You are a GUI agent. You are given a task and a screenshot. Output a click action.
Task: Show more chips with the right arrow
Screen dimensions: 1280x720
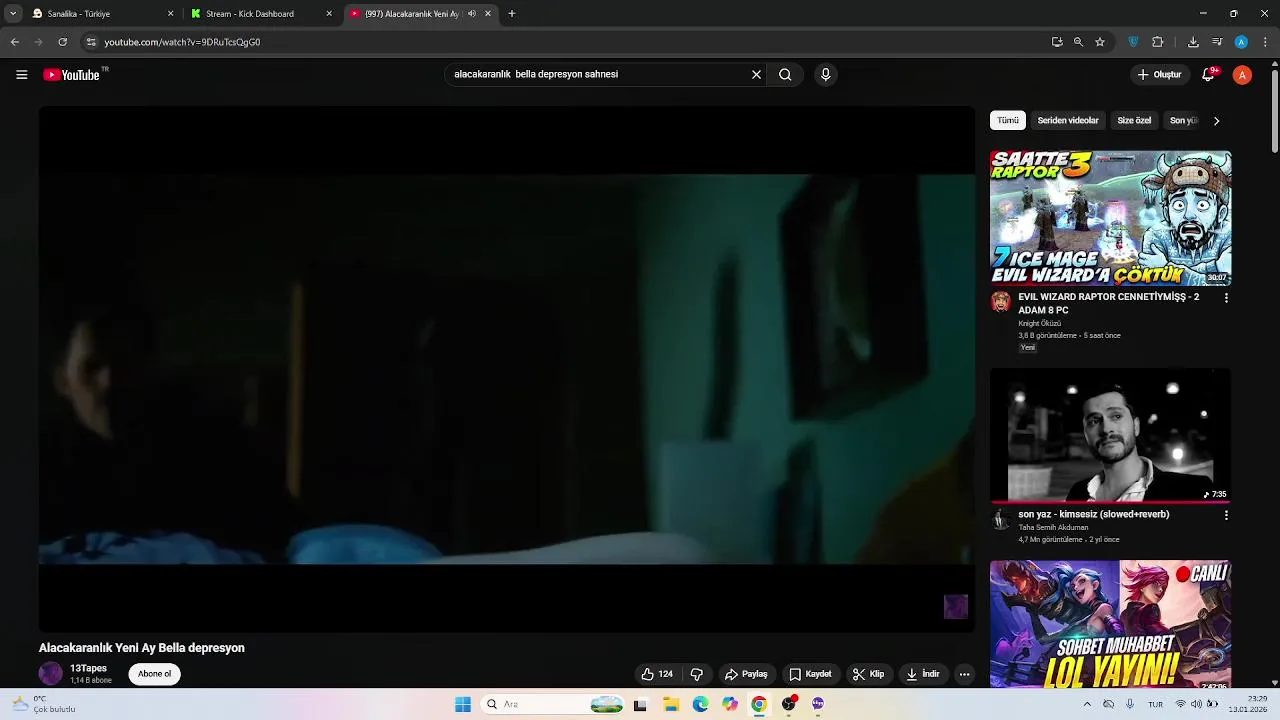[1216, 121]
